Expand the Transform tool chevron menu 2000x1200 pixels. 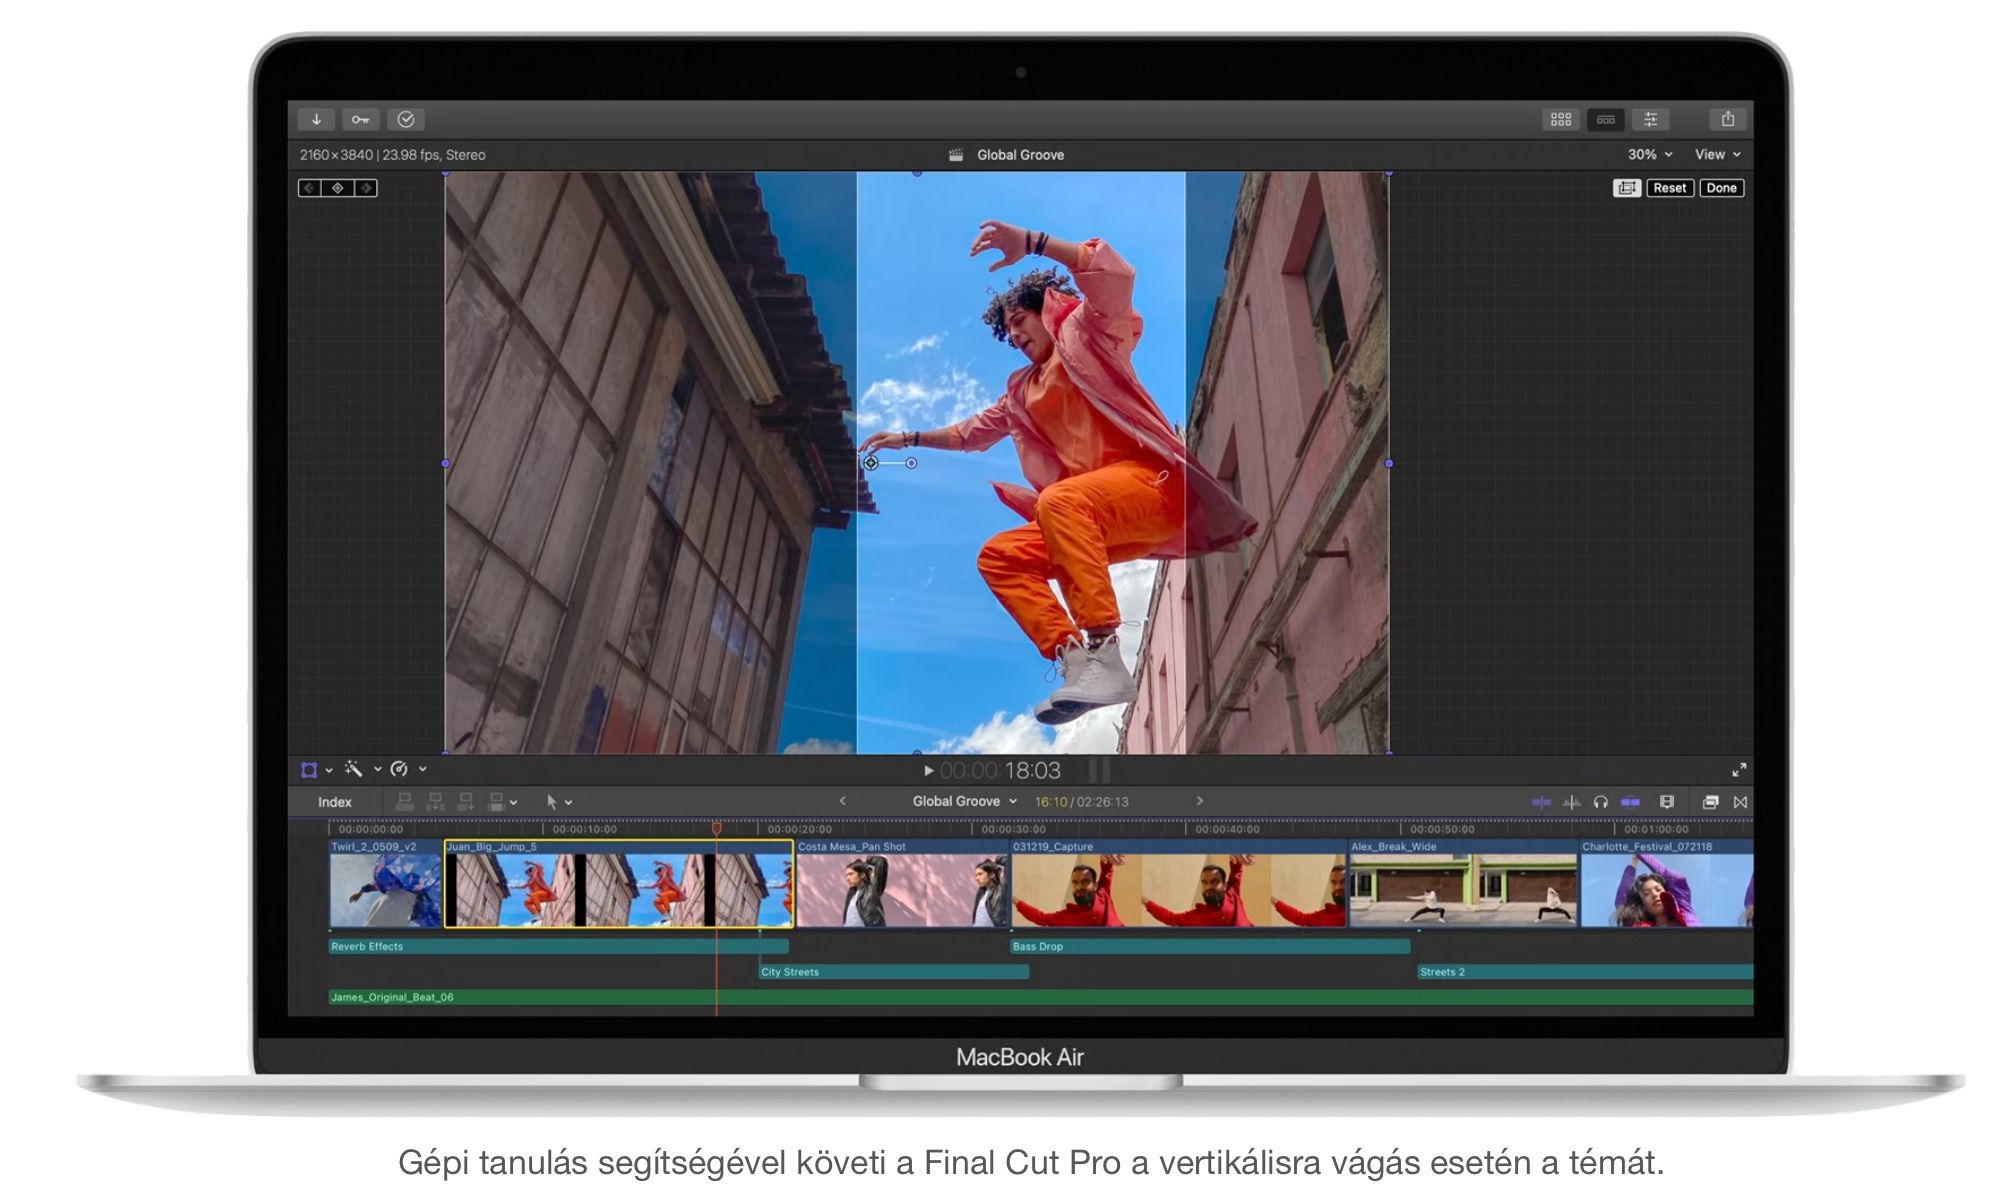[329, 770]
